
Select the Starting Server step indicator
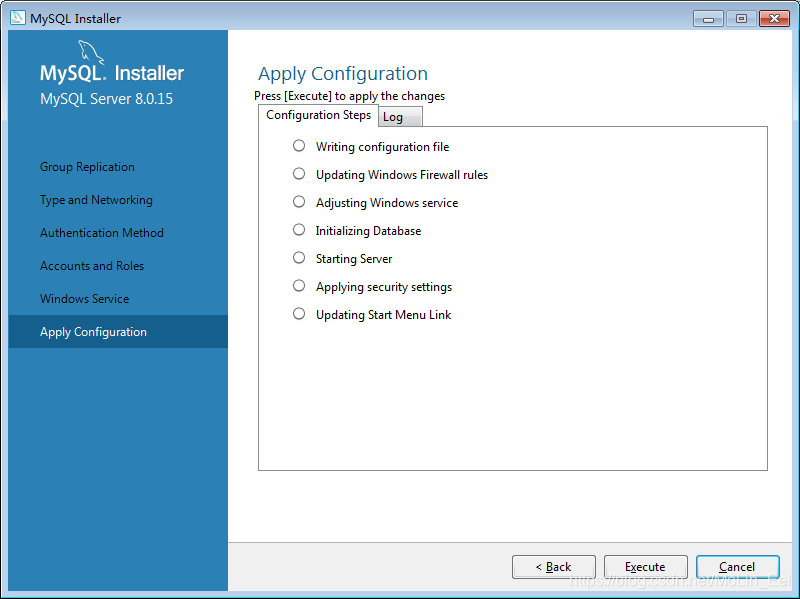[299, 258]
